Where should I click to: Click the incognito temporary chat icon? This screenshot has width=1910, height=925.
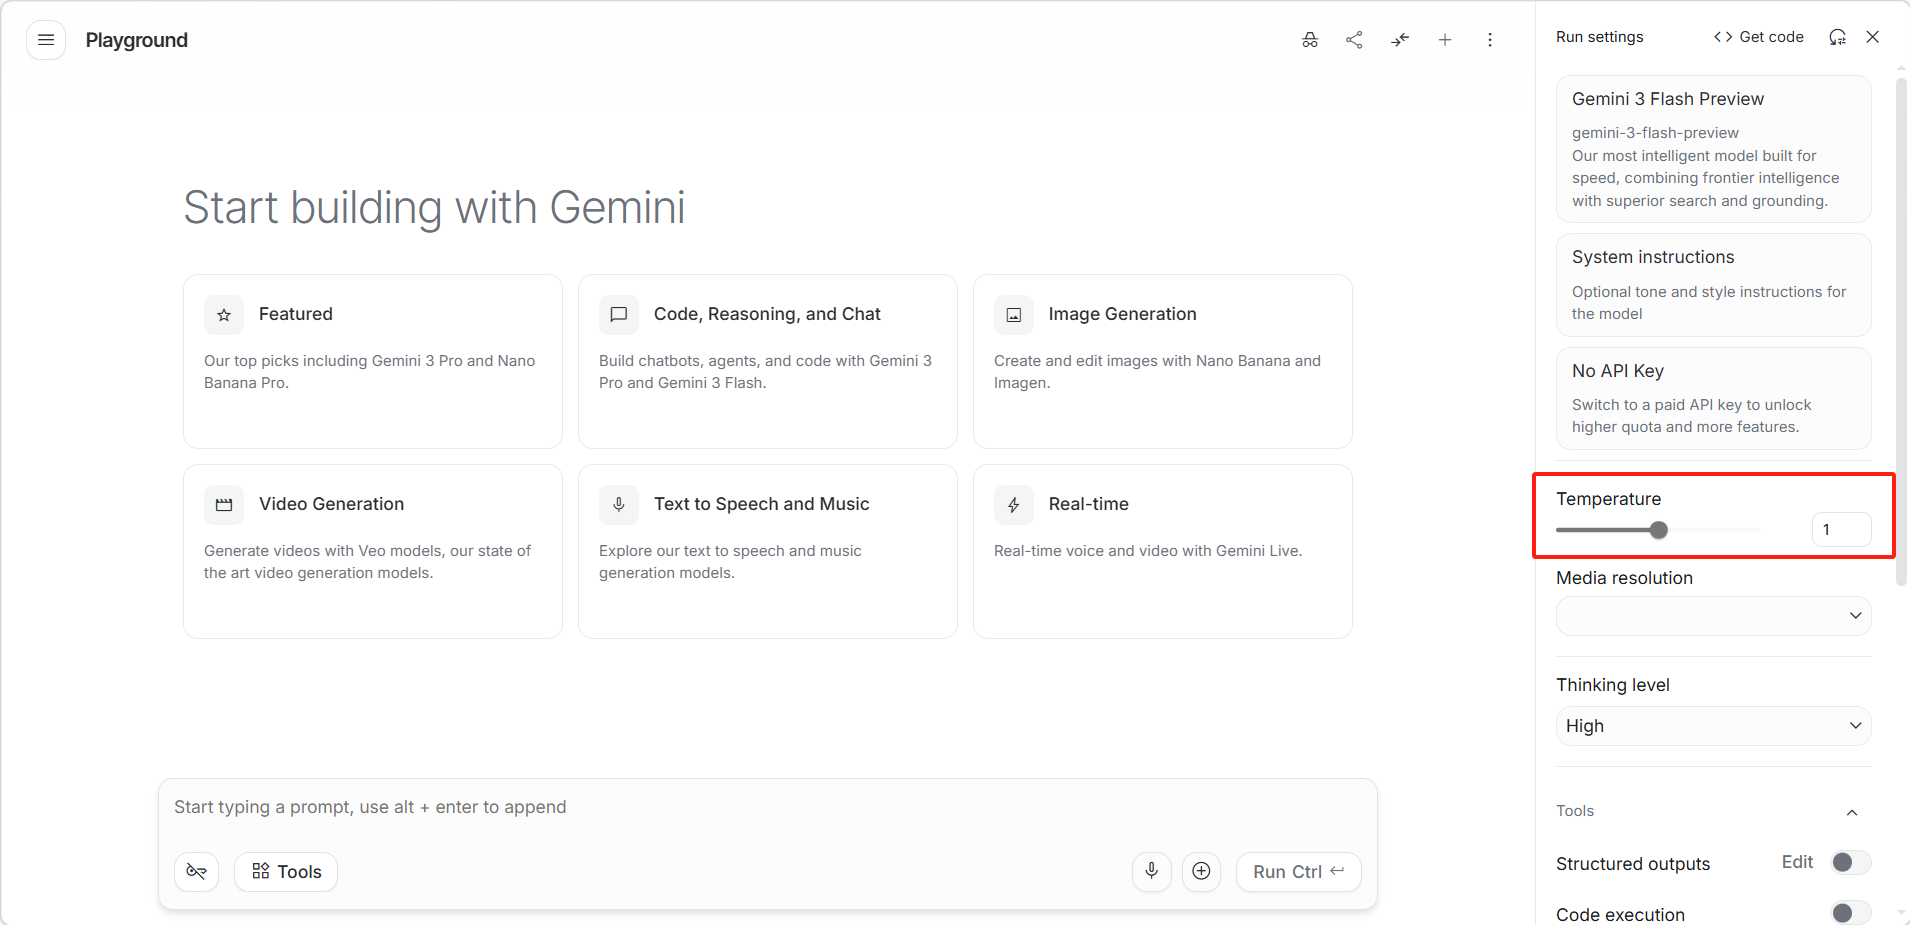point(1310,40)
